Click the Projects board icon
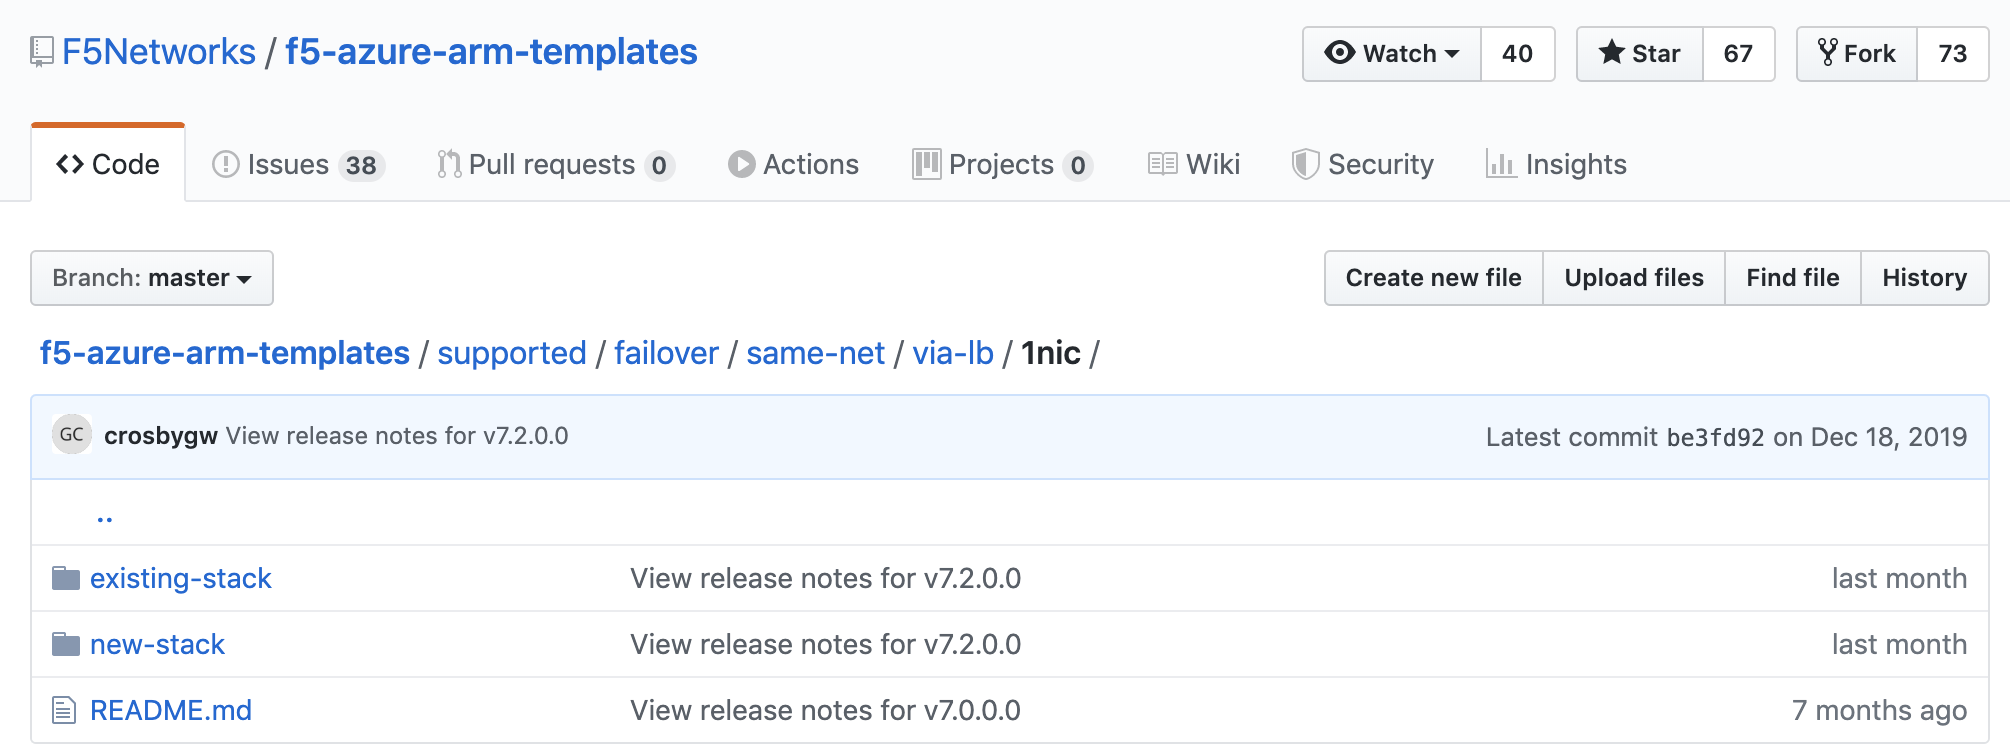2010x752 pixels. click(x=927, y=164)
